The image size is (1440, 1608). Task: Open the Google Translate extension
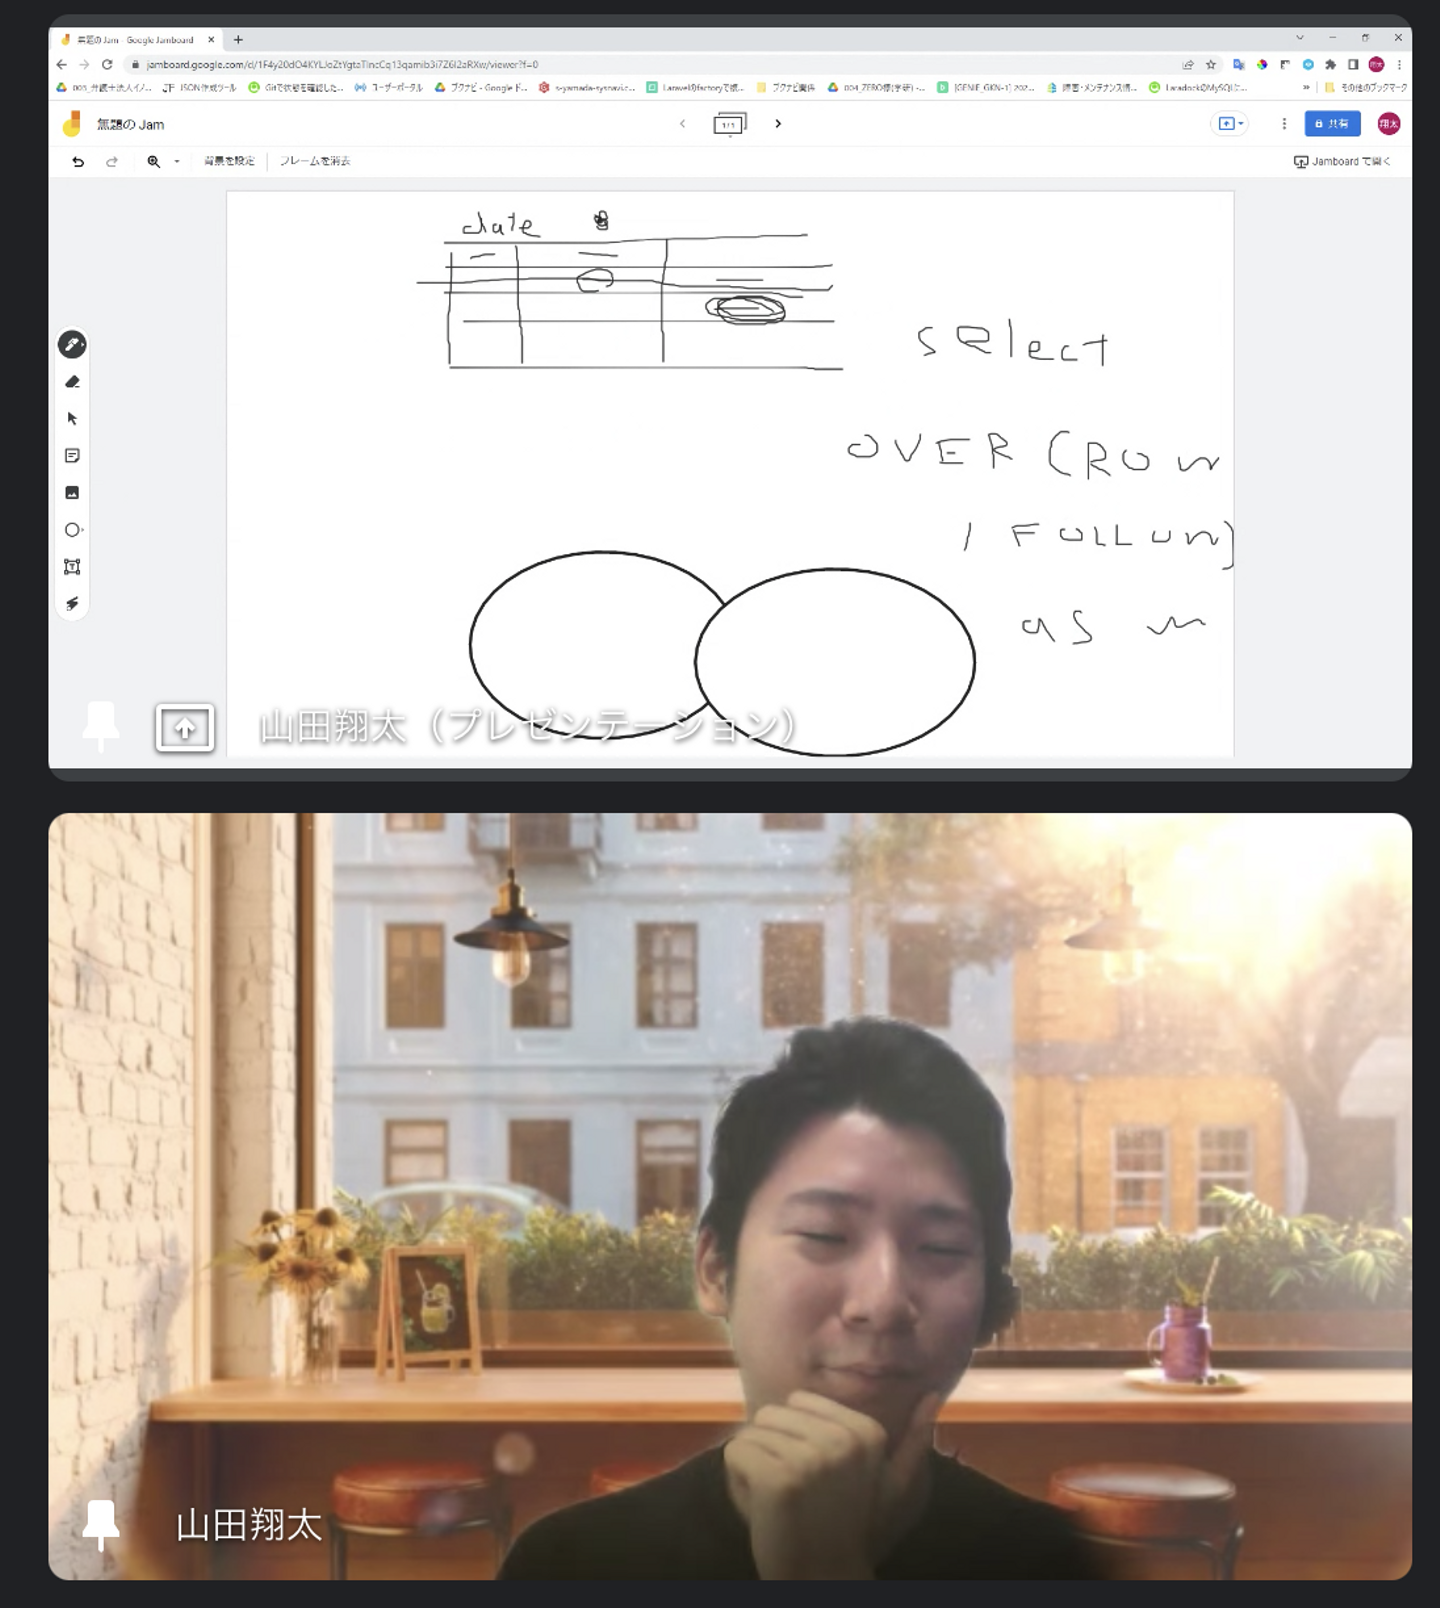(1239, 65)
